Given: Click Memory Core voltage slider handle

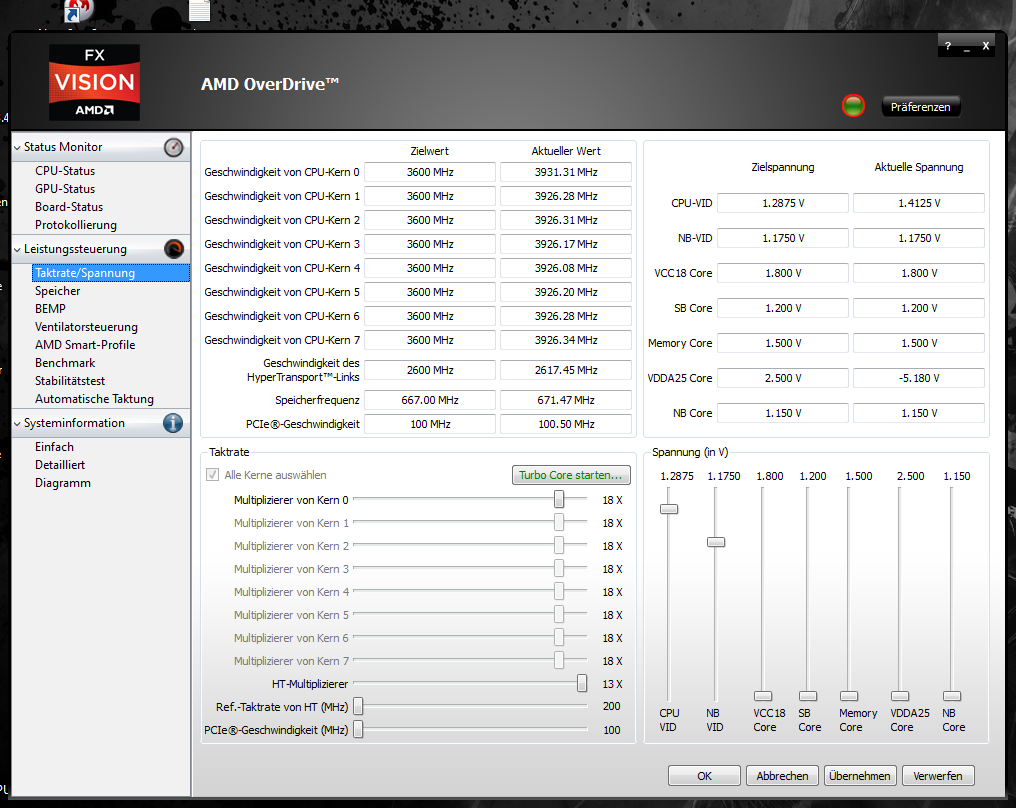Looking at the screenshot, I should pyautogui.click(x=849, y=696).
